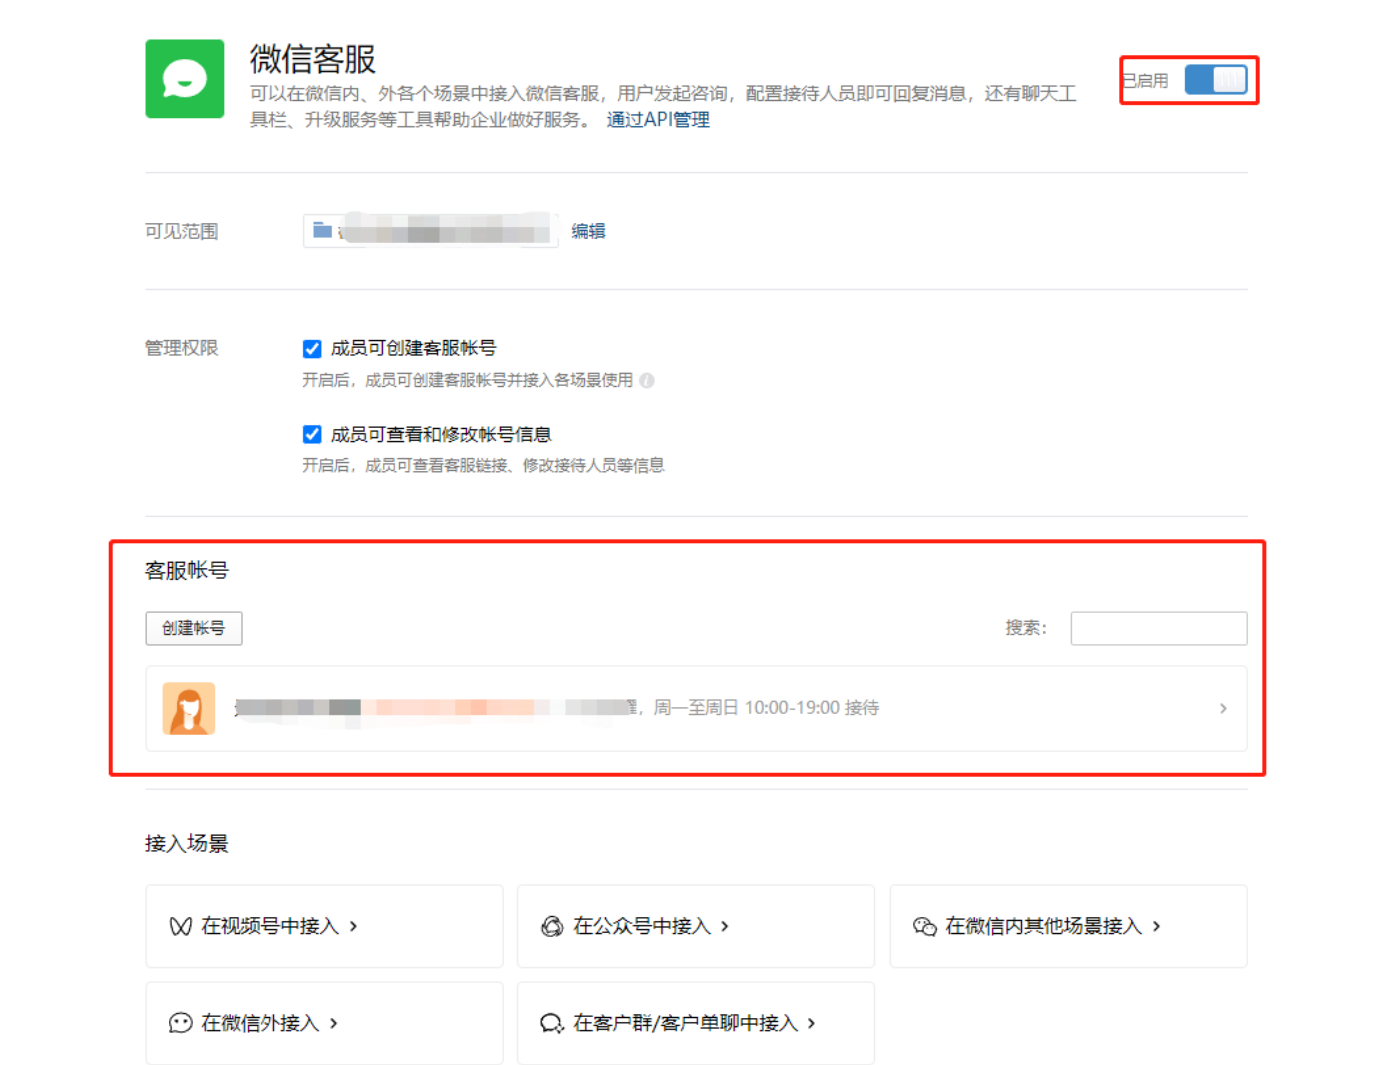Uncheck 成员可查看和修改帐号信息
The image size is (1375, 1065).
coord(311,434)
